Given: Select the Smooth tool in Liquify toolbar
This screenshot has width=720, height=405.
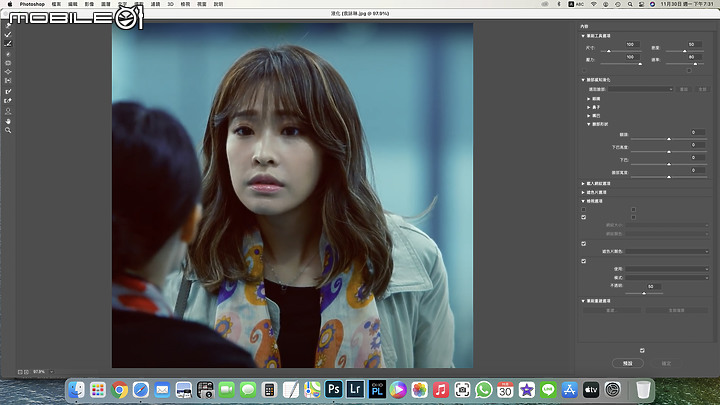Looking at the screenshot, I should 8,44.
